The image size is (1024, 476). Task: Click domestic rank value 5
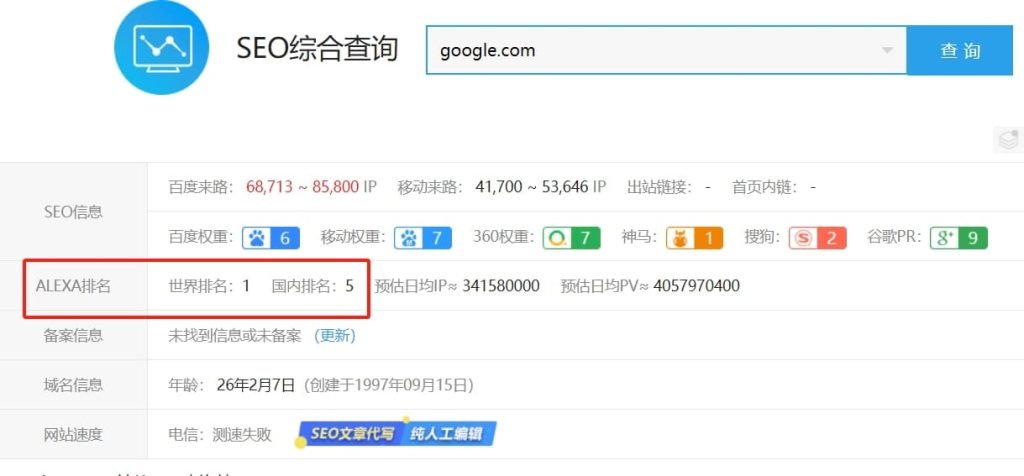pos(349,285)
